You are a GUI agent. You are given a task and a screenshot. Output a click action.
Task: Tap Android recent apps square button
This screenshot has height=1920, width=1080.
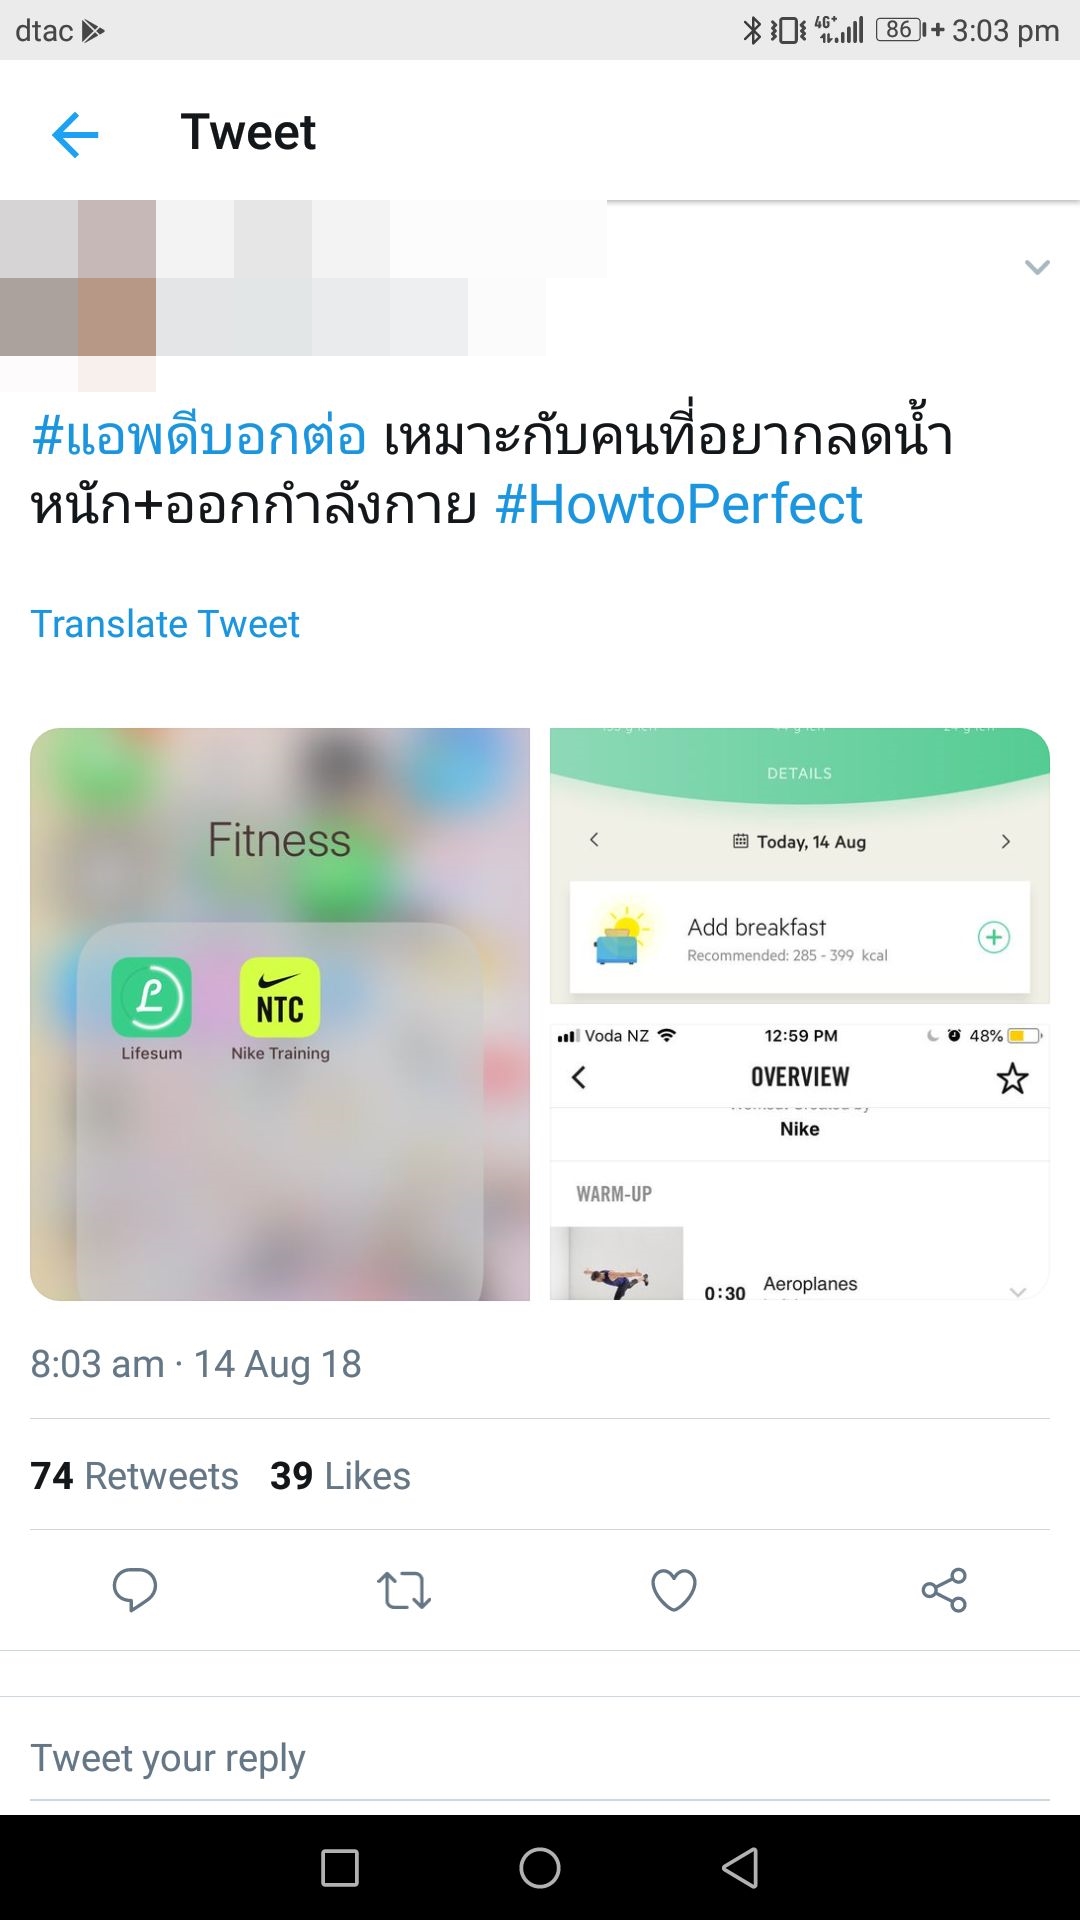tap(340, 1868)
